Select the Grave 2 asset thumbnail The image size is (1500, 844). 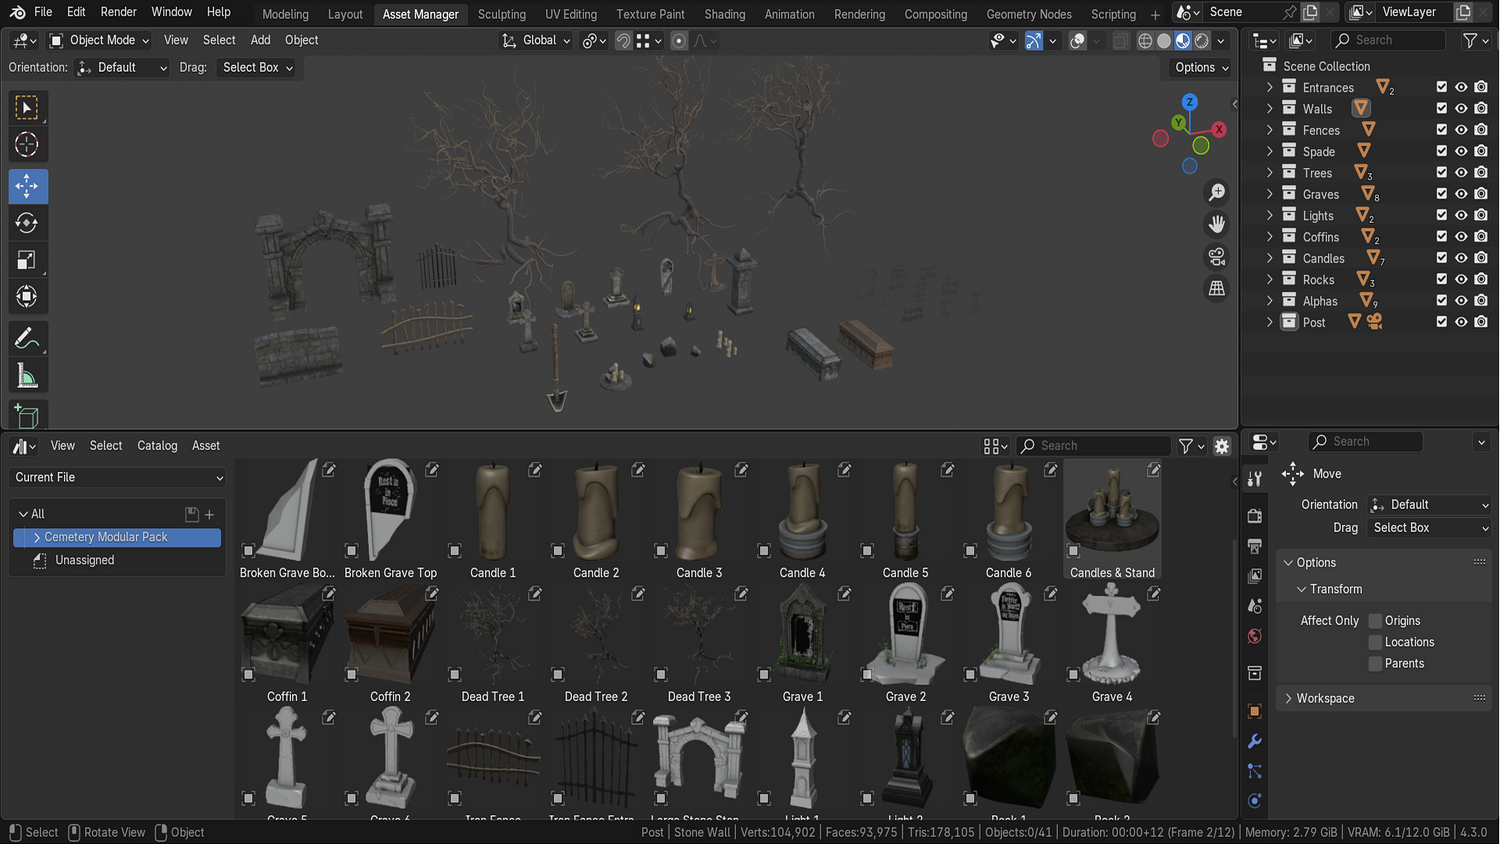coord(906,635)
